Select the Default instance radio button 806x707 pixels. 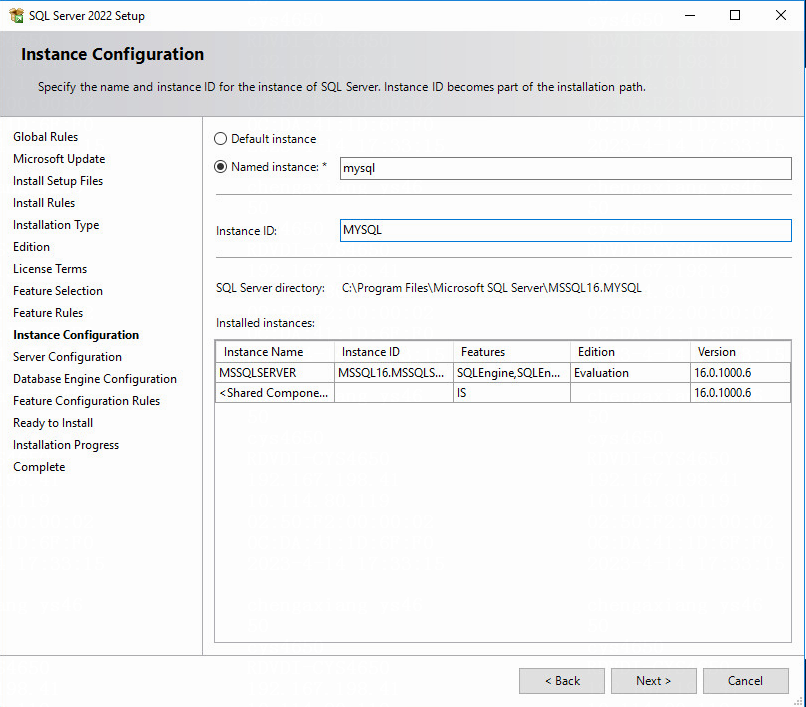tap(220, 139)
